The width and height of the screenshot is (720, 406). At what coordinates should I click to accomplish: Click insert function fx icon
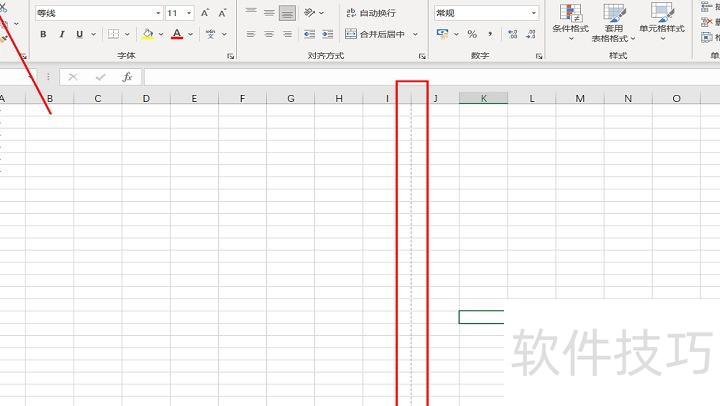coord(127,77)
